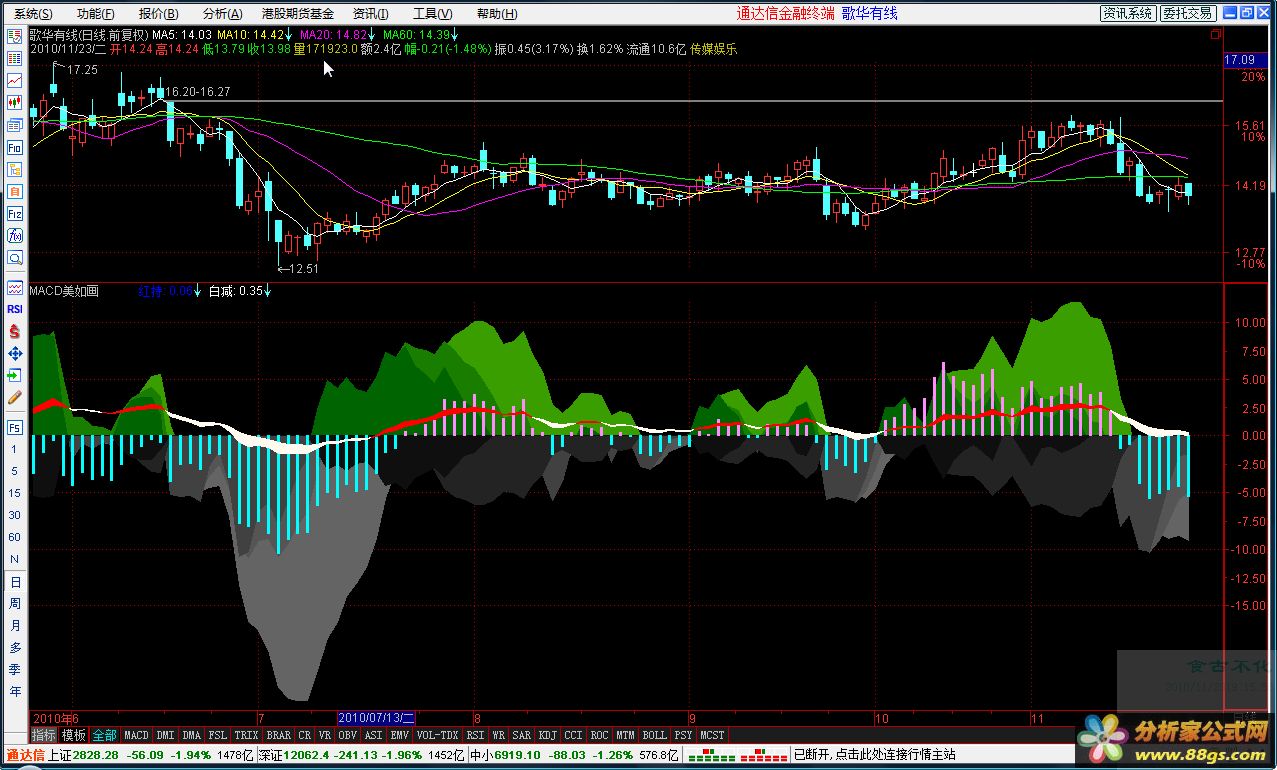Open the F10 company info icon
This screenshot has width=1277, height=770.
click(x=15, y=147)
